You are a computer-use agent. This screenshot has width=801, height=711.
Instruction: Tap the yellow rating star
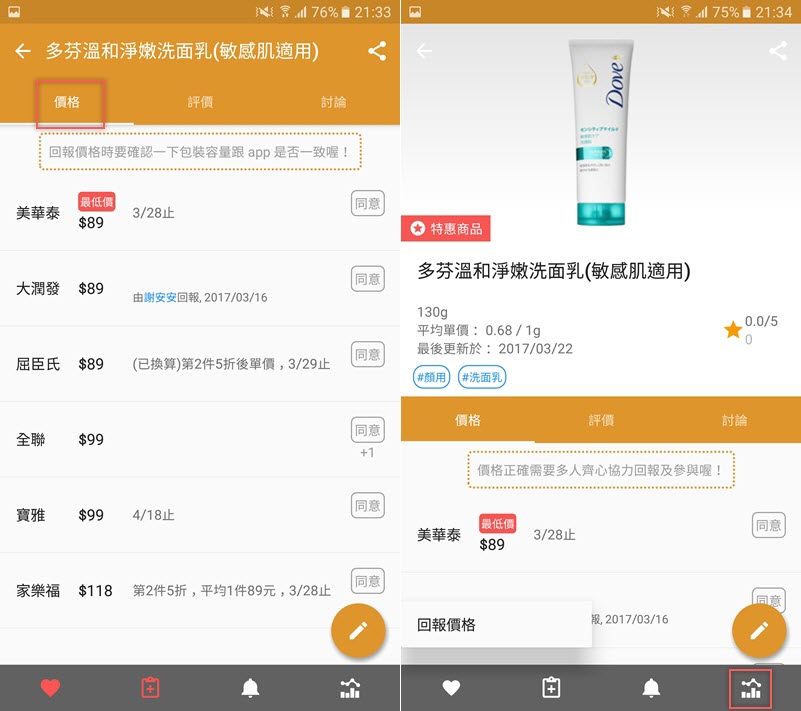tap(733, 329)
